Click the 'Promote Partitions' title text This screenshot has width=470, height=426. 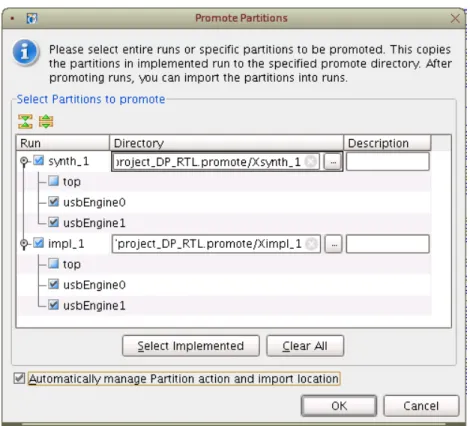(241, 18)
